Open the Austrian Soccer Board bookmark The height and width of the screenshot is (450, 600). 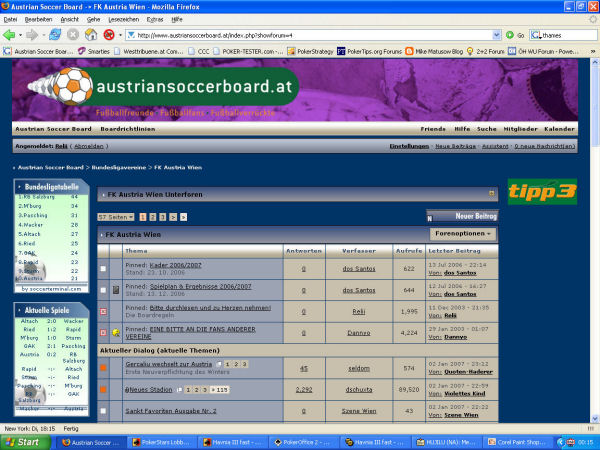[38, 51]
